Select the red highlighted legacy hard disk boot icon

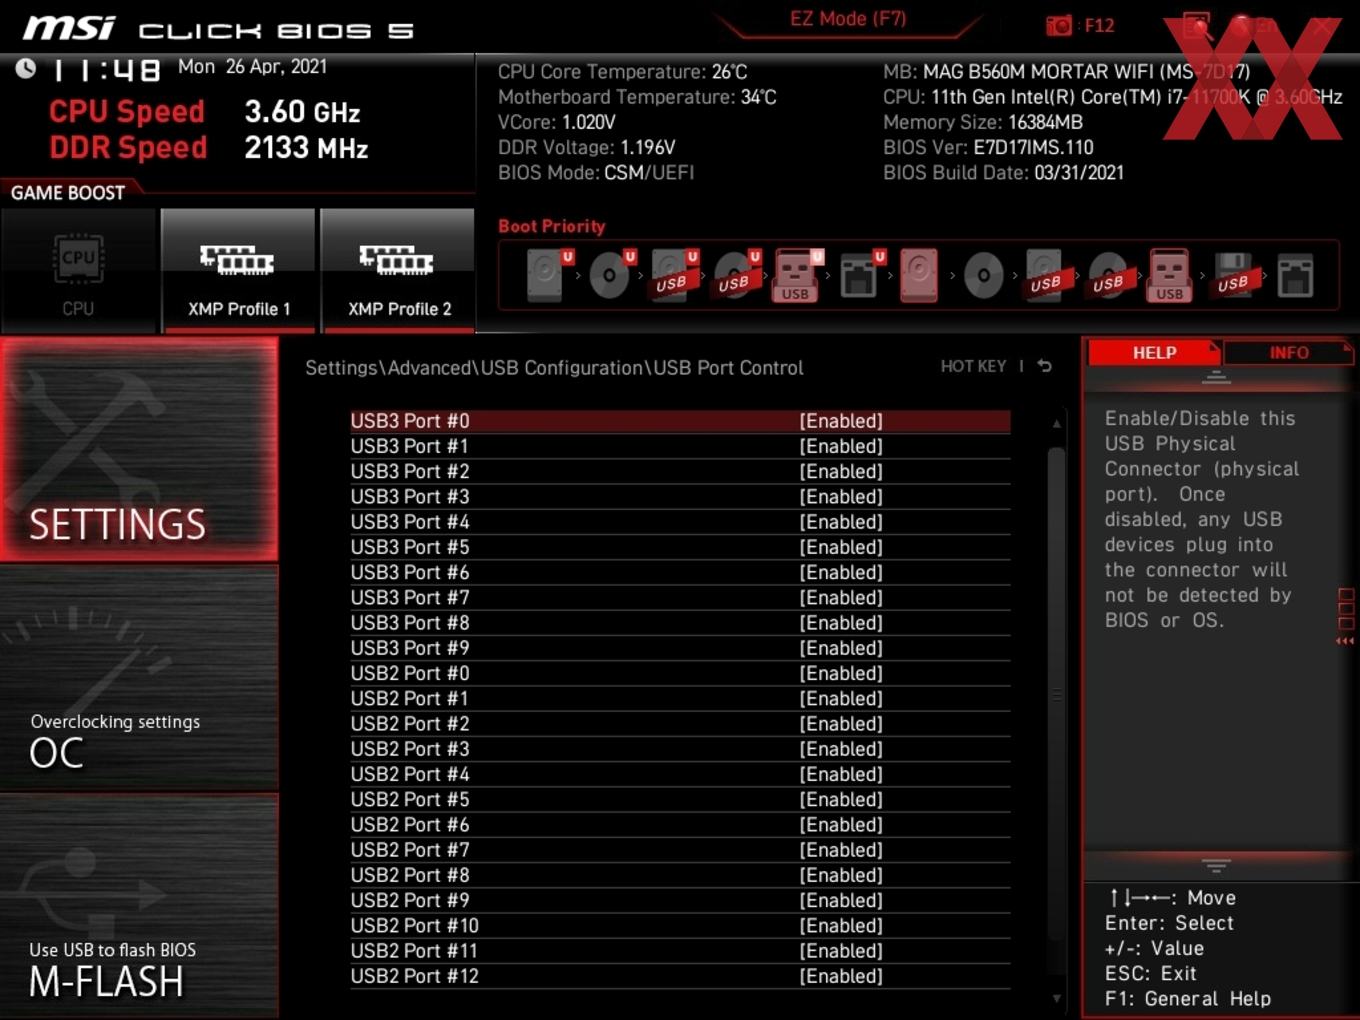click(x=919, y=275)
